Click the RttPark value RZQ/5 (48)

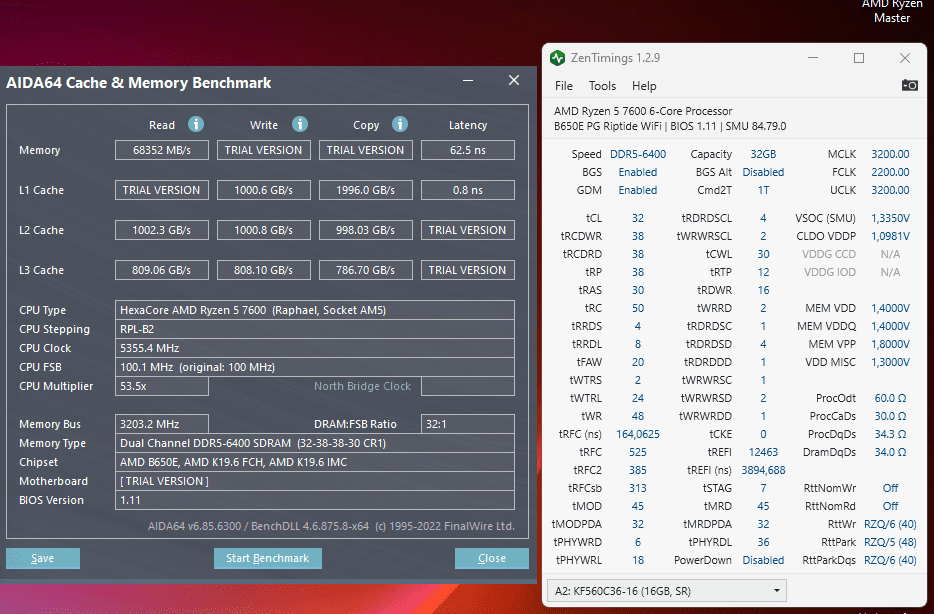[x=890, y=542]
